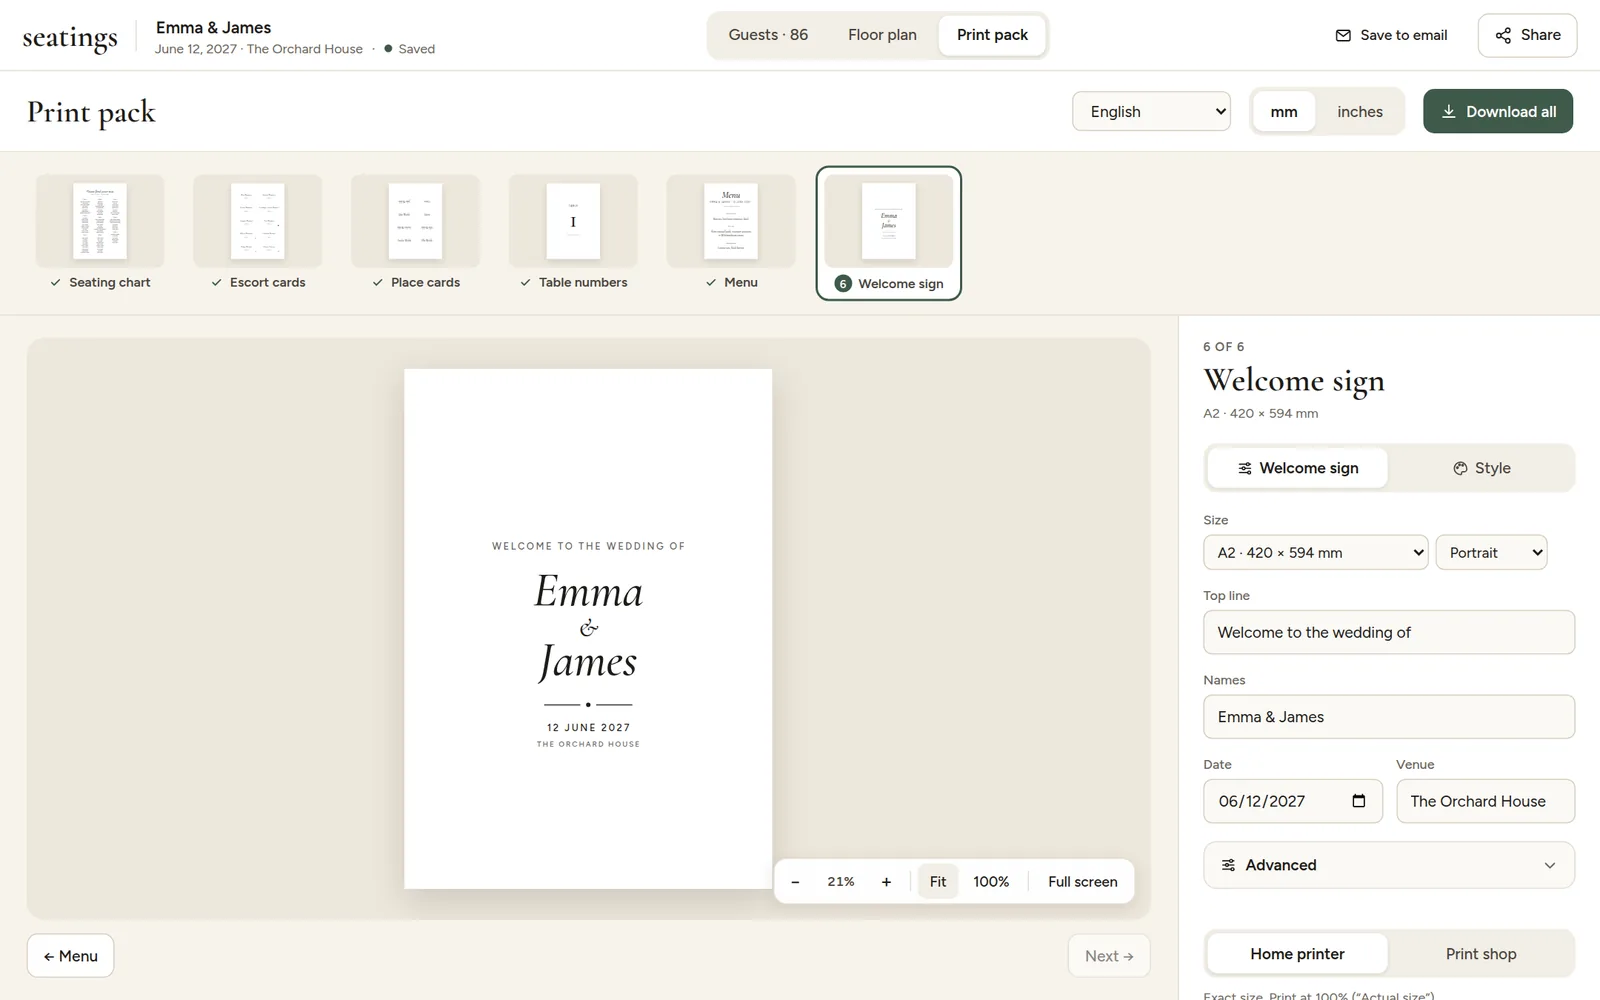Zoom out with the minus icon
Viewport: 1600px width, 1000px height.
click(795, 882)
